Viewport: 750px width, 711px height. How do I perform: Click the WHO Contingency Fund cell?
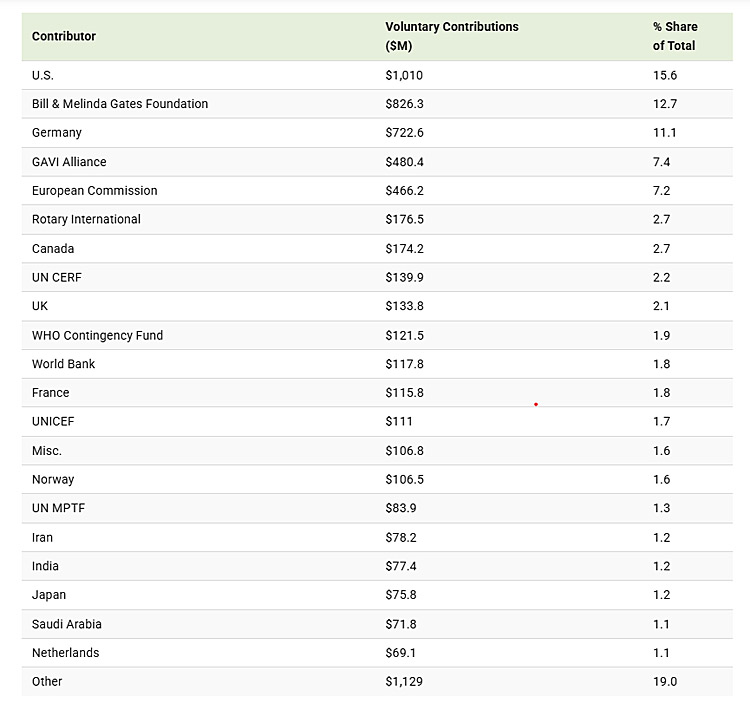point(97,335)
